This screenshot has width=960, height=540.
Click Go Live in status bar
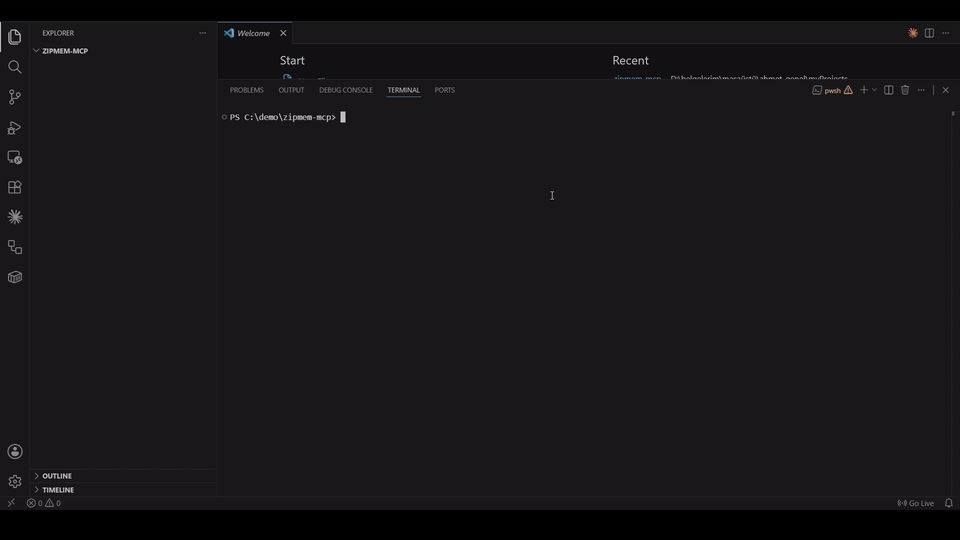point(915,503)
